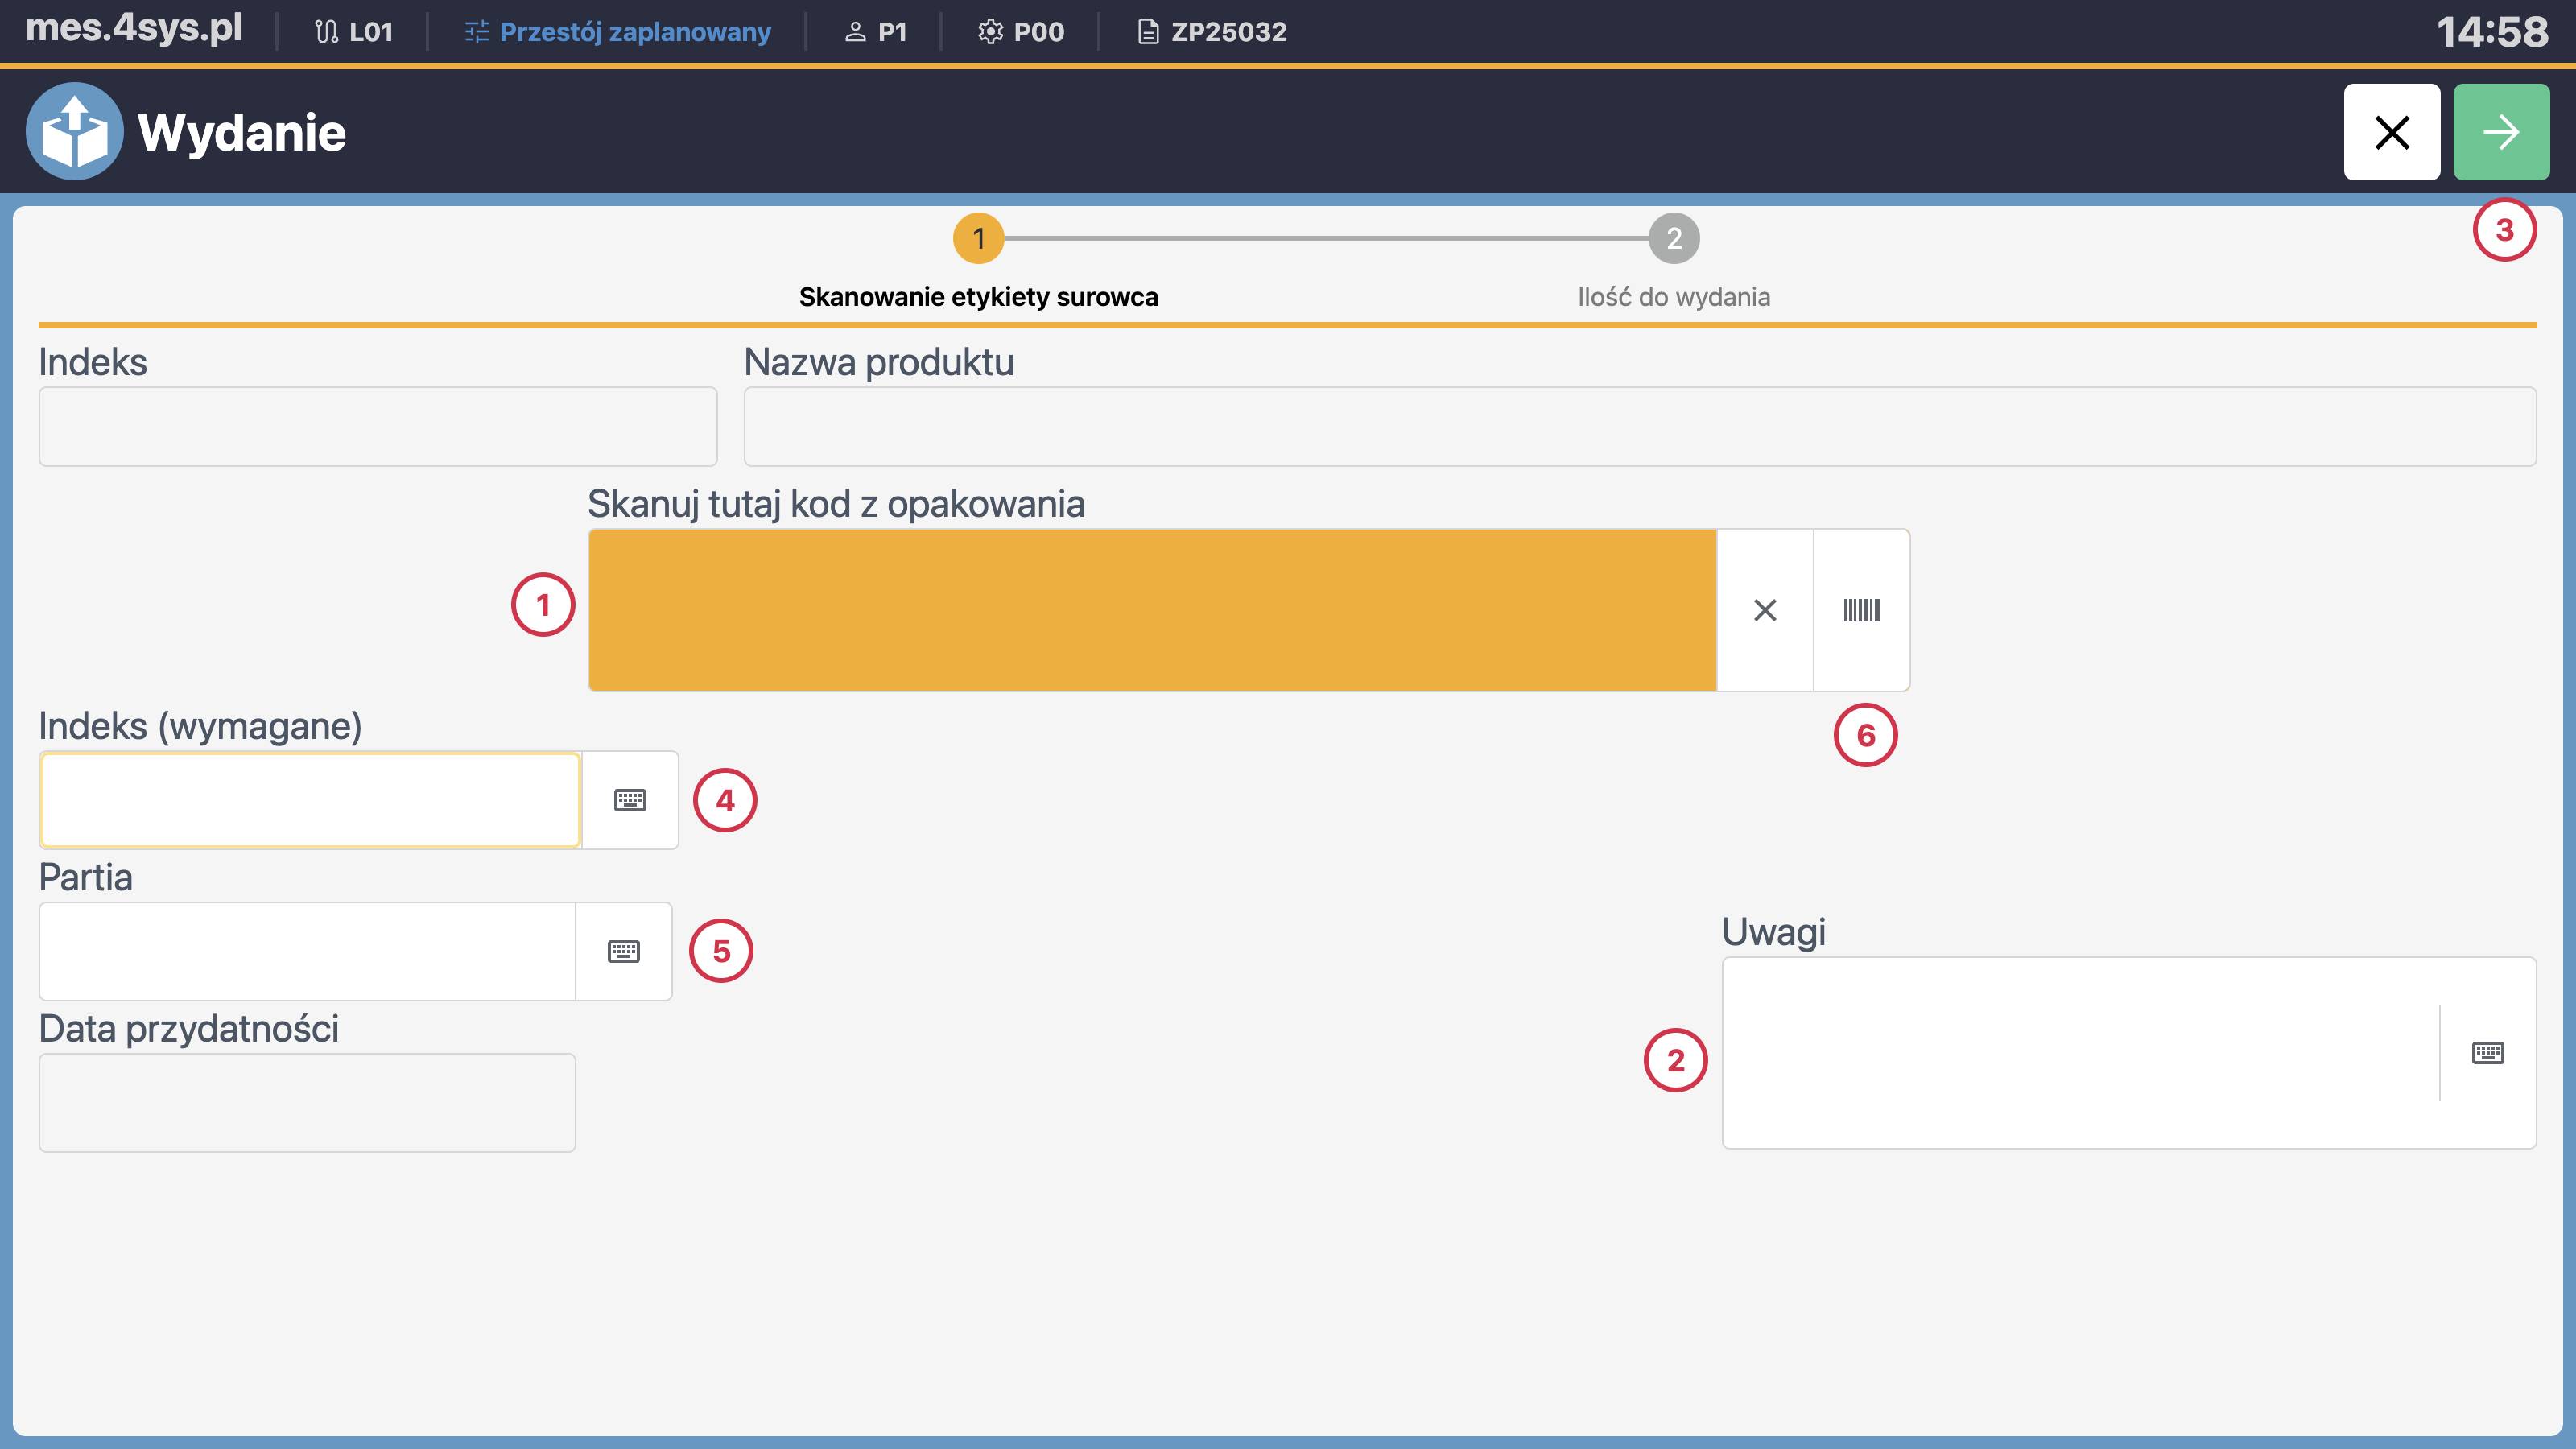The width and height of the screenshot is (2576, 1449).
Task: Proceed using the green arrow button
Action: click(2501, 131)
